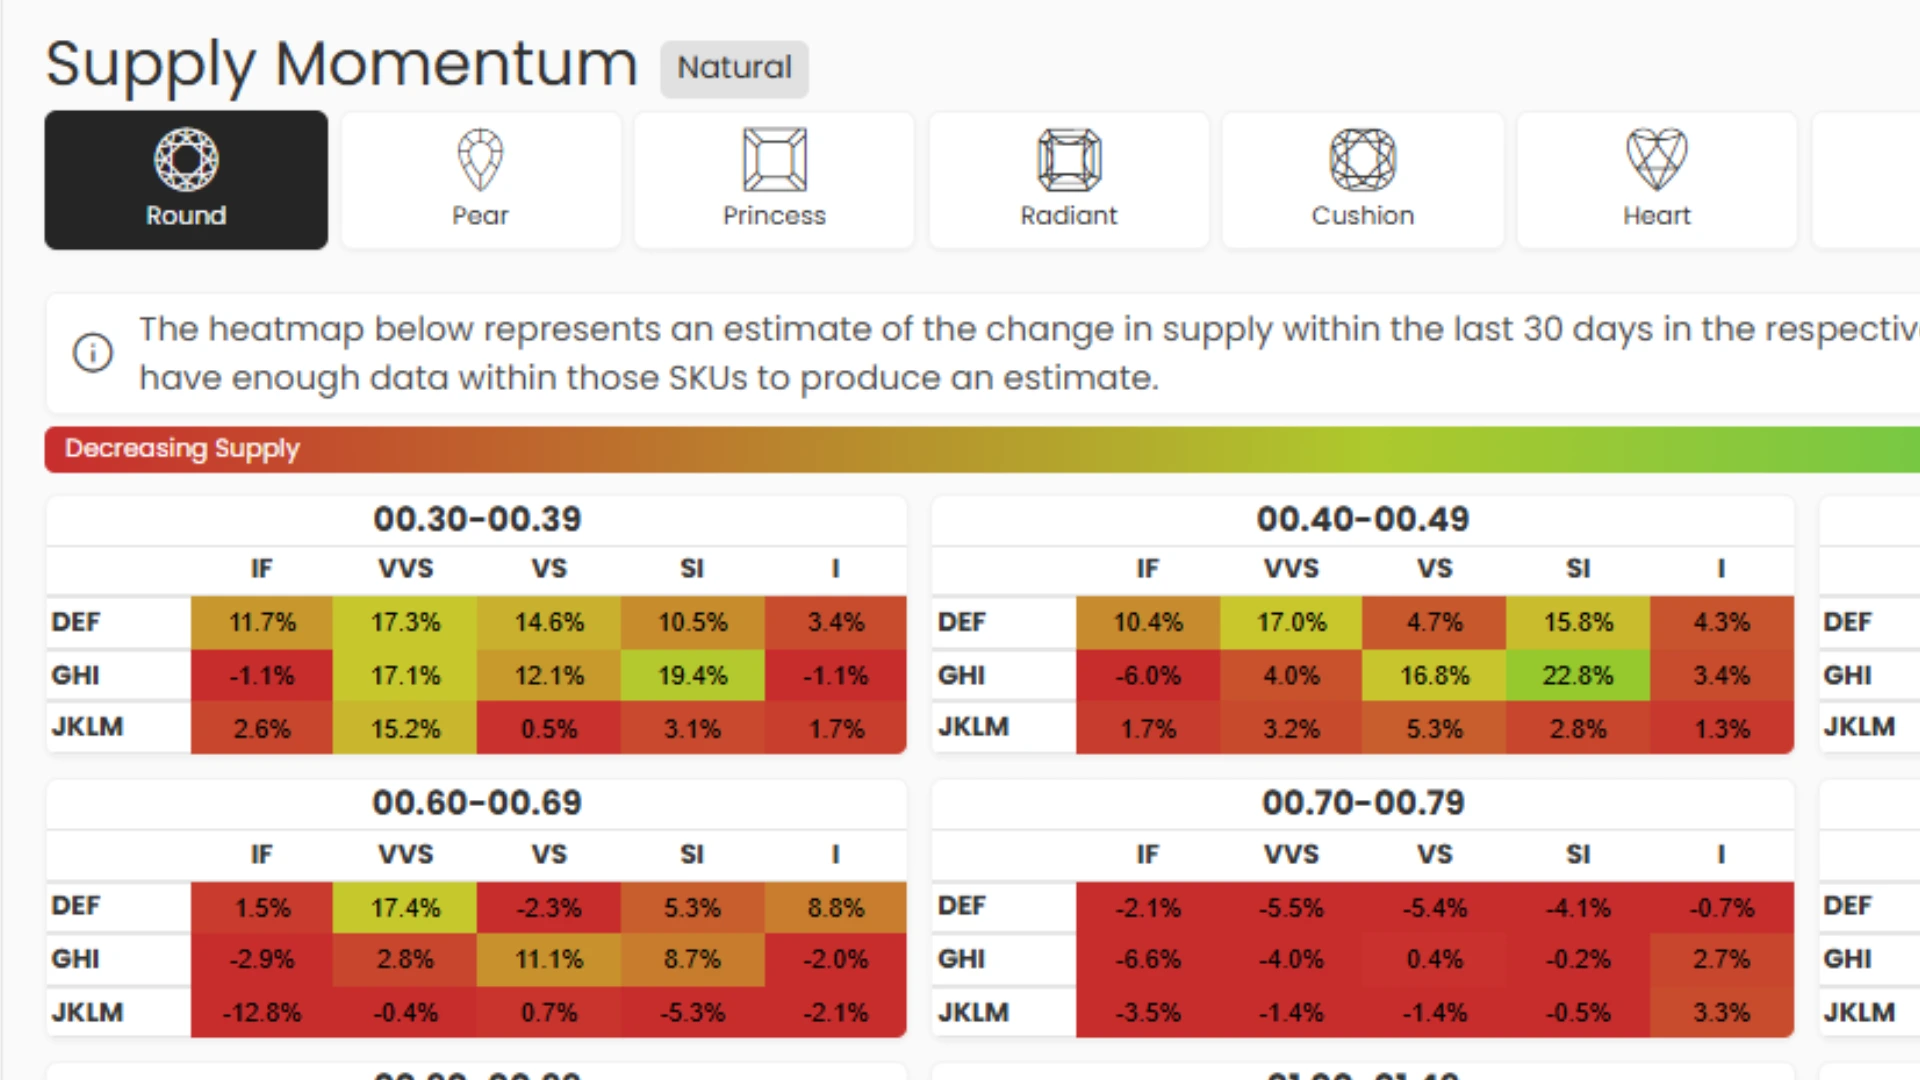Click the 16.8% heatmap cell
Image resolution: width=1920 pixels, height=1080 pixels.
(1434, 676)
